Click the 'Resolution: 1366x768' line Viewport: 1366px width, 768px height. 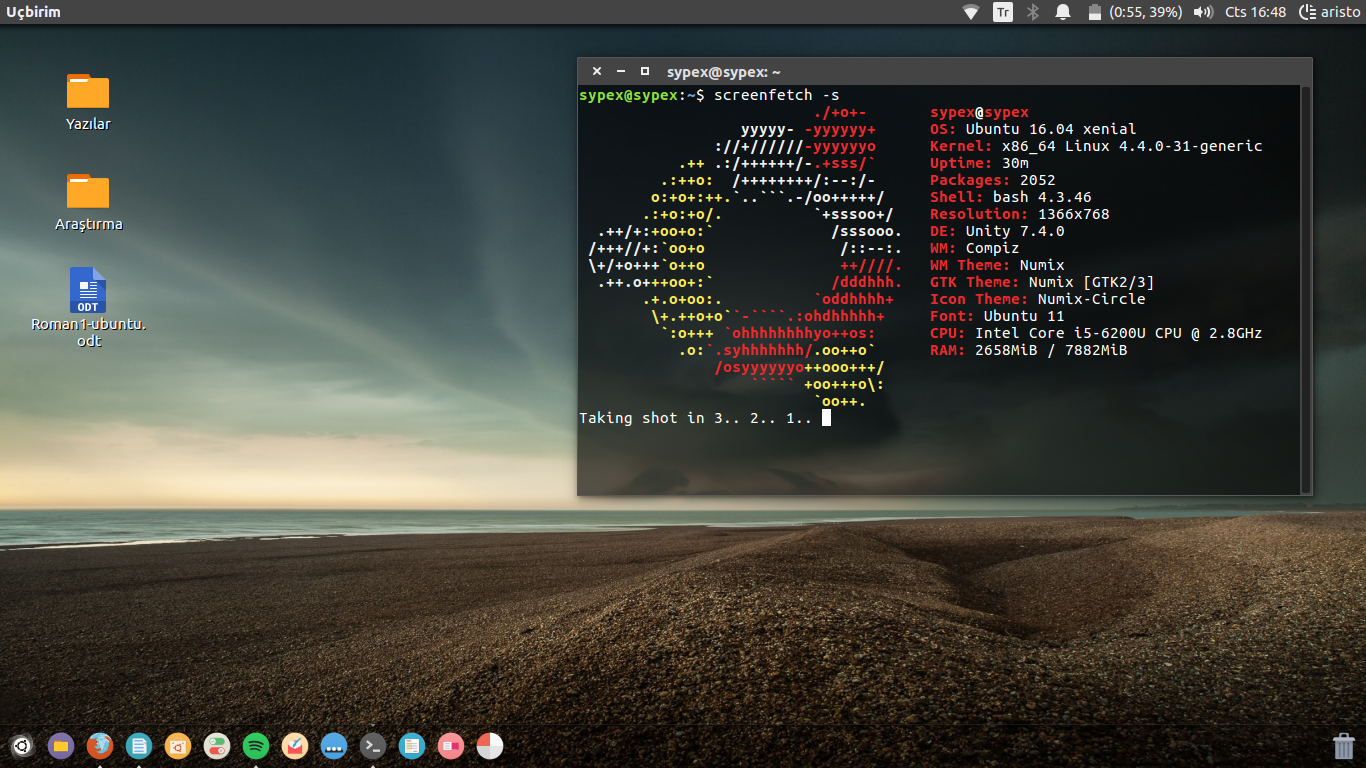[x=1020, y=214]
